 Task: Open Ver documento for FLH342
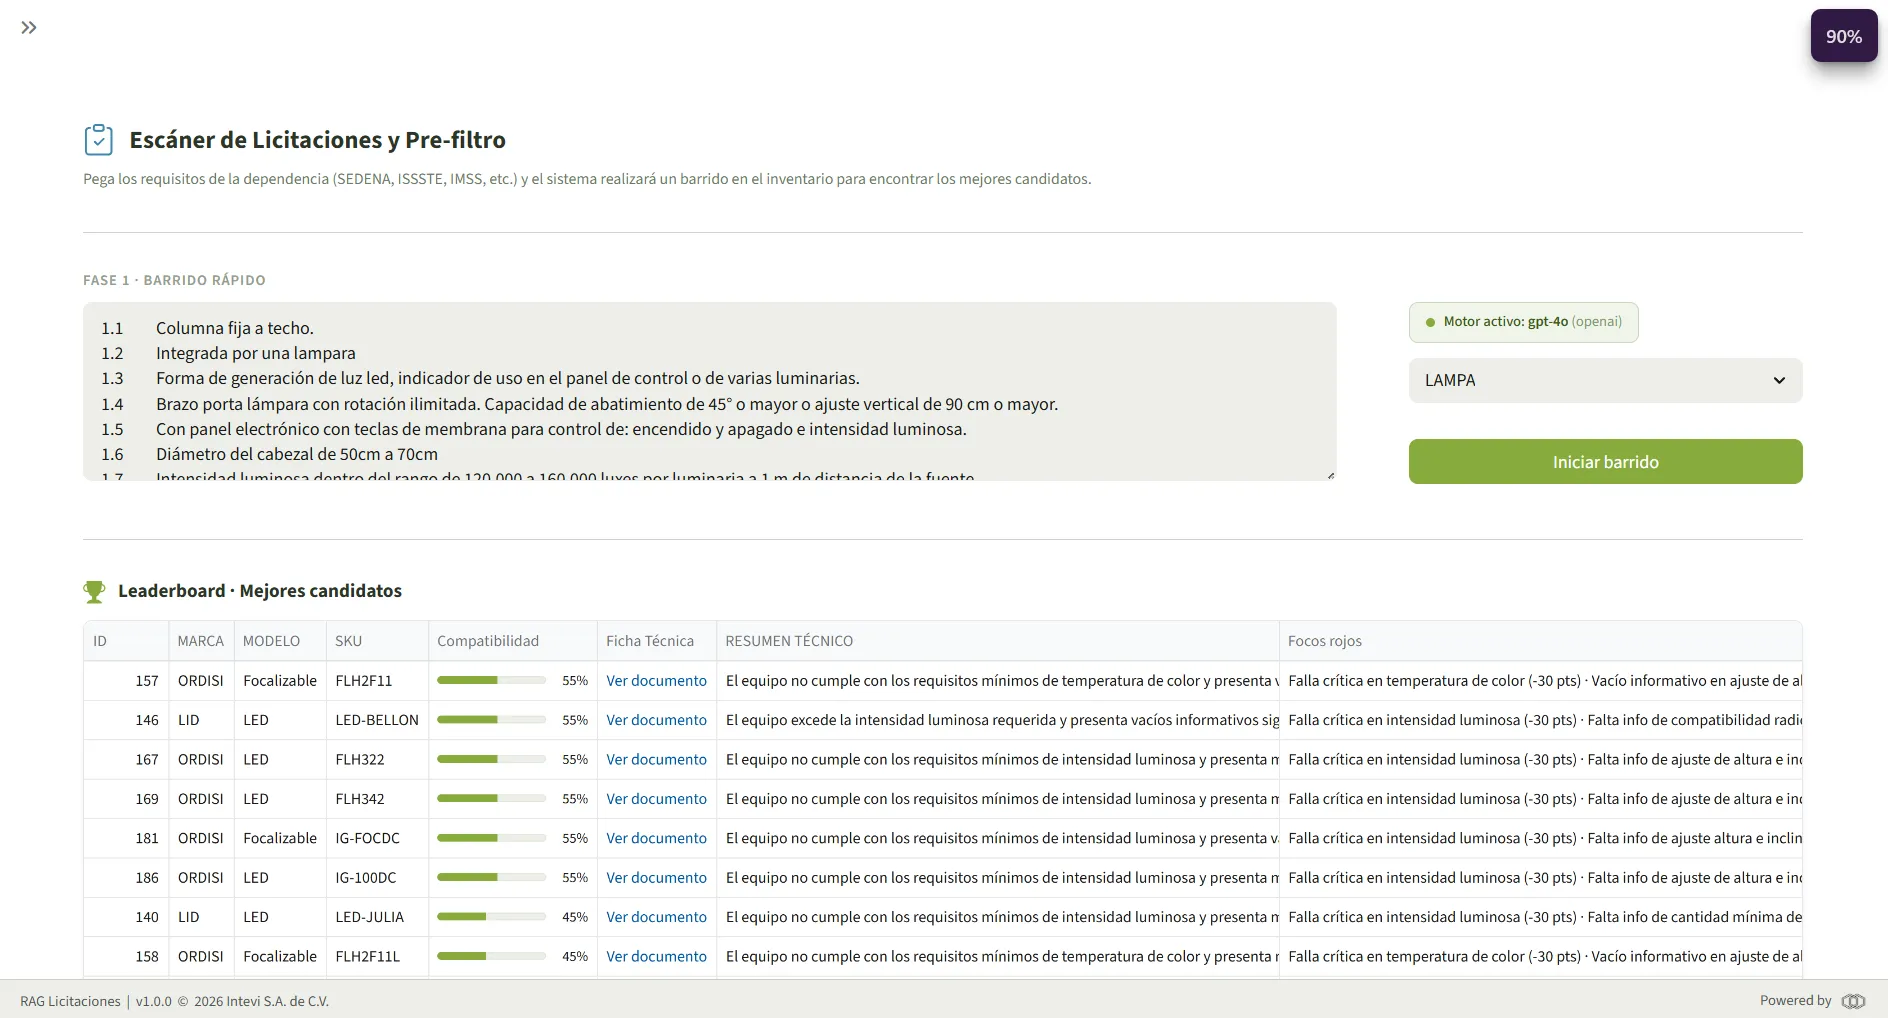(656, 799)
